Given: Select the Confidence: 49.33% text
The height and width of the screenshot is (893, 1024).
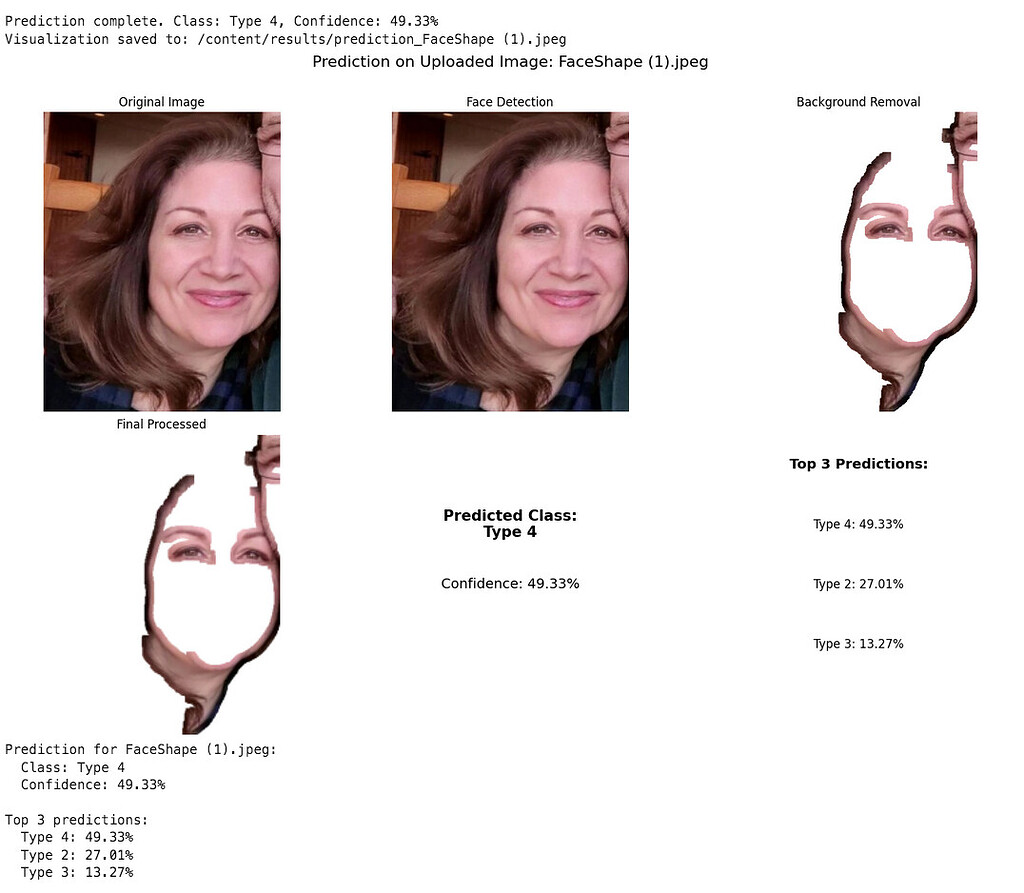Looking at the screenshot, I should pos(510,583).
